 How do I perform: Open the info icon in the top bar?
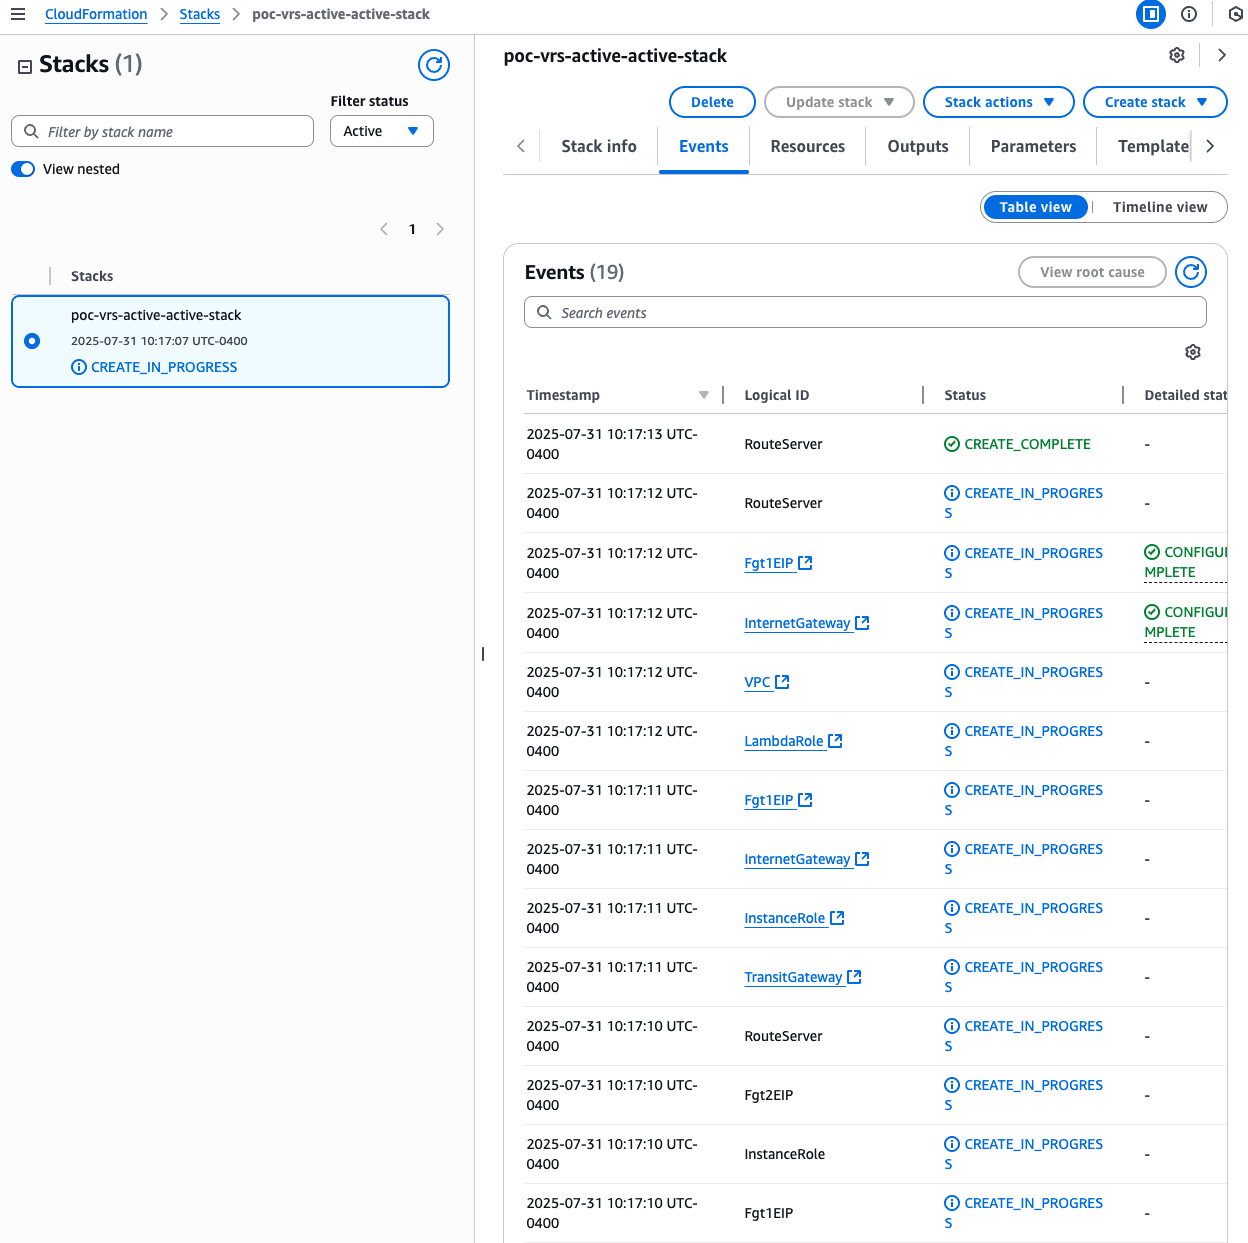tap(1189, 14)
